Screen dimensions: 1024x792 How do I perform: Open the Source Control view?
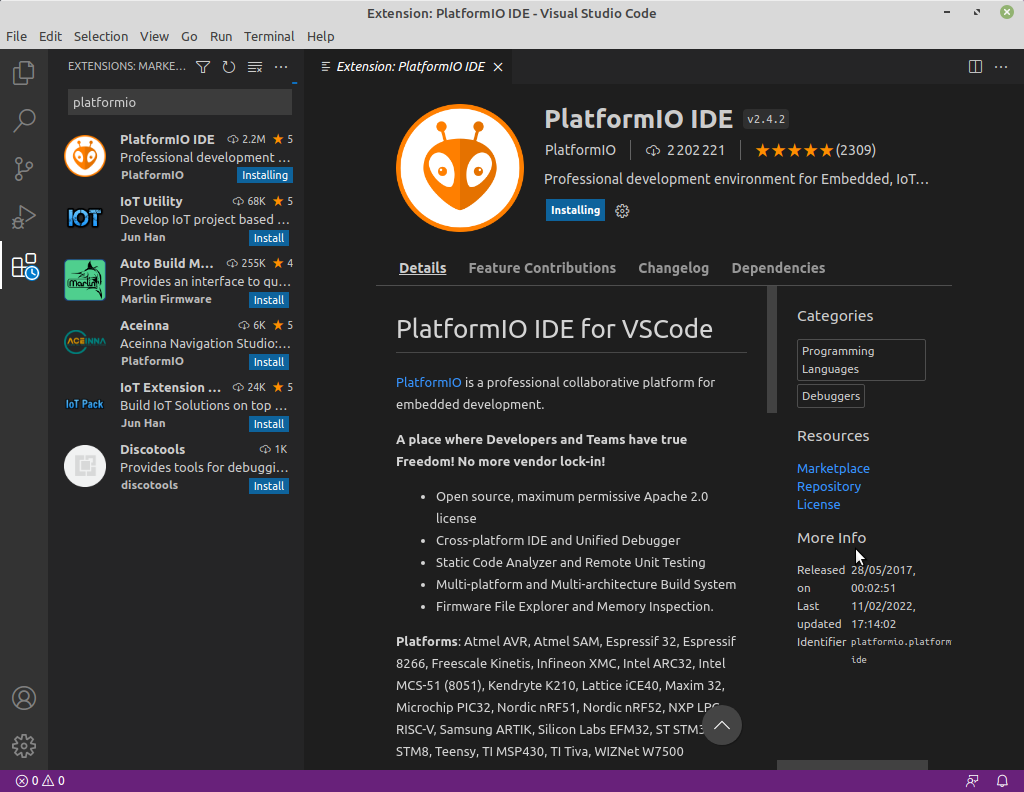(x=24, y=169)
